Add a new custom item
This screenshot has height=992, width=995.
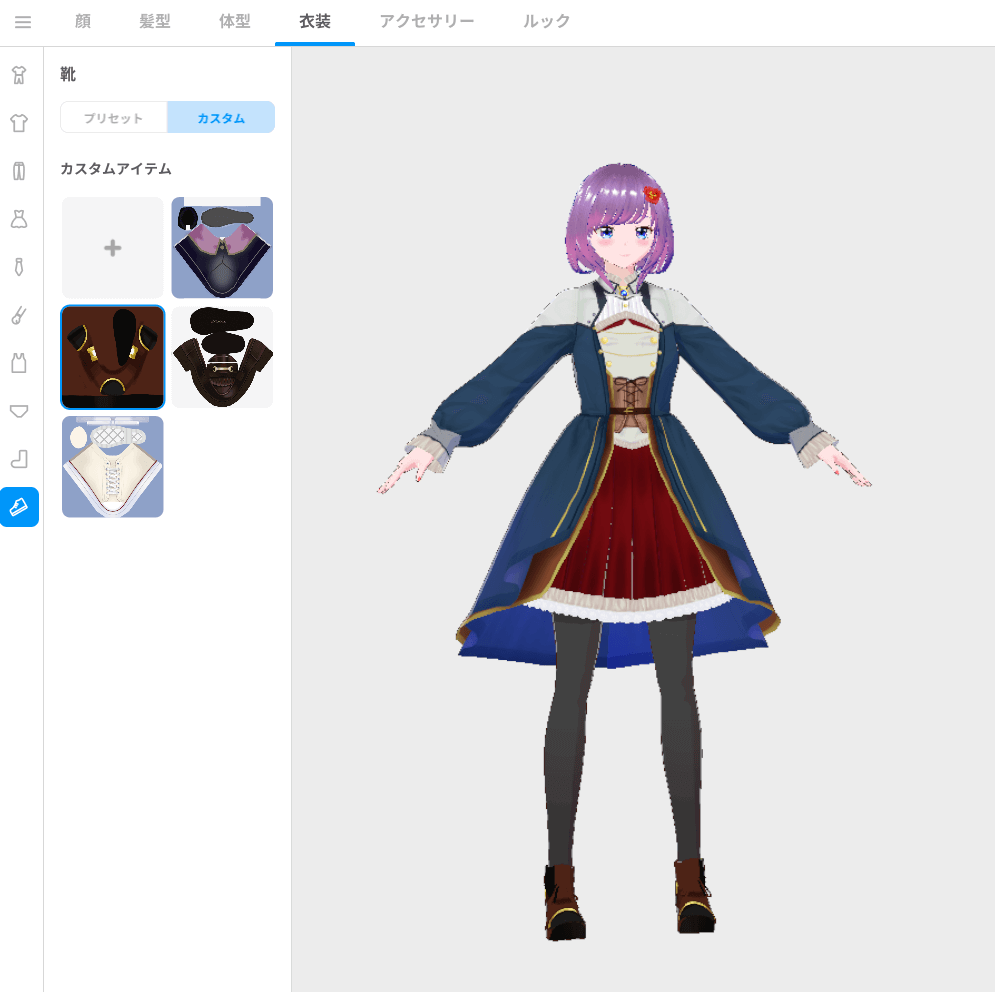(x=113, y=248)
